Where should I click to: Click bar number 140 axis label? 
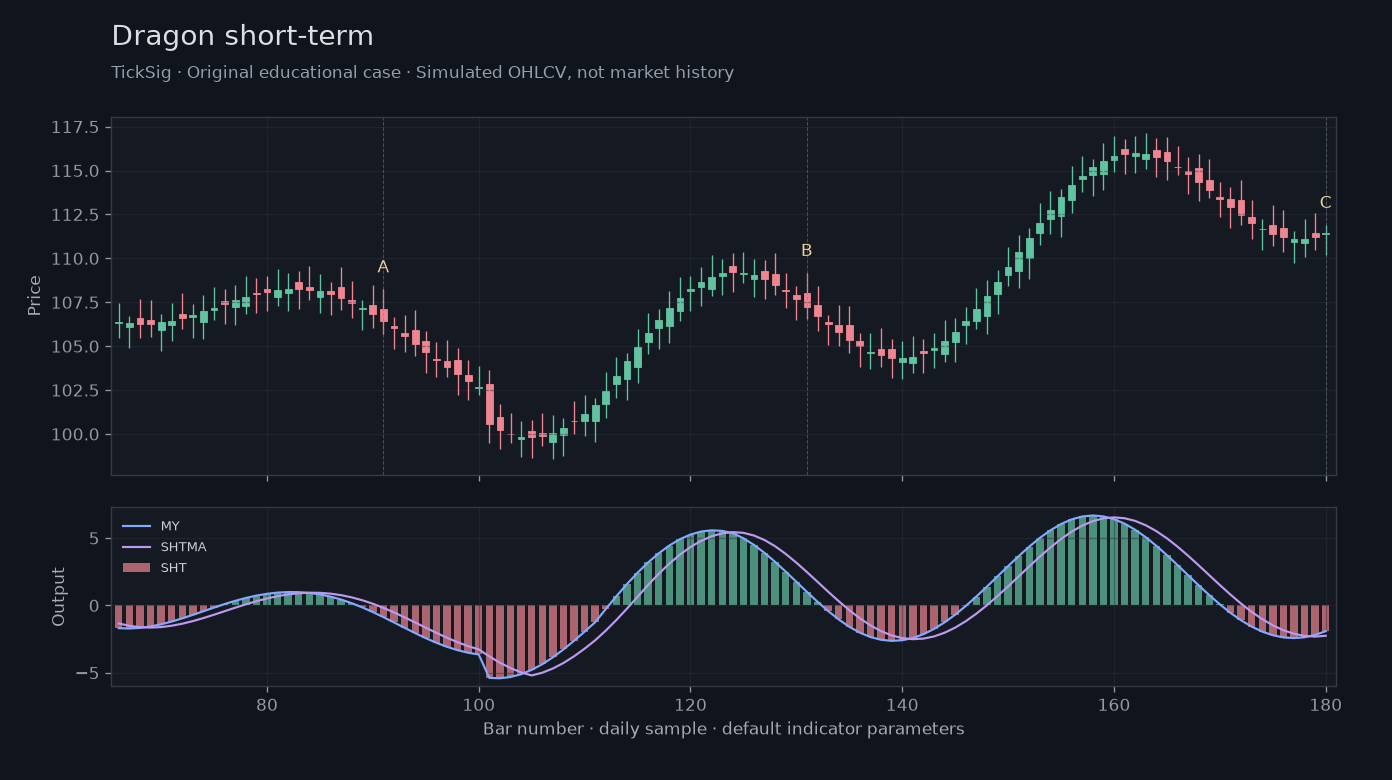click(902, 703)
